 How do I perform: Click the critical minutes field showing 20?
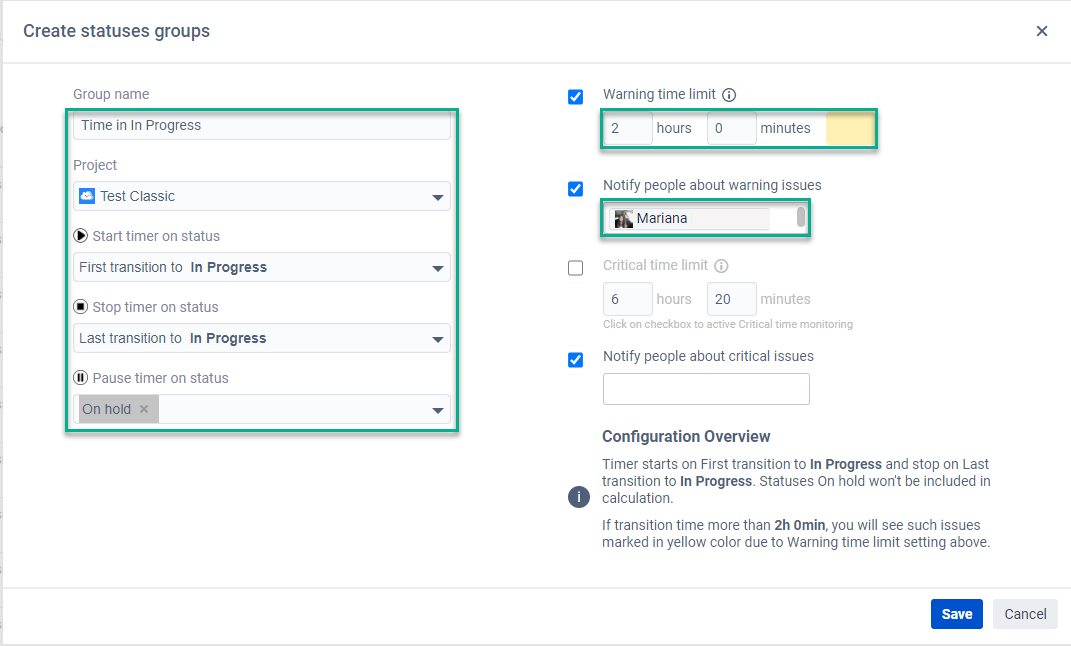(732, 299)
